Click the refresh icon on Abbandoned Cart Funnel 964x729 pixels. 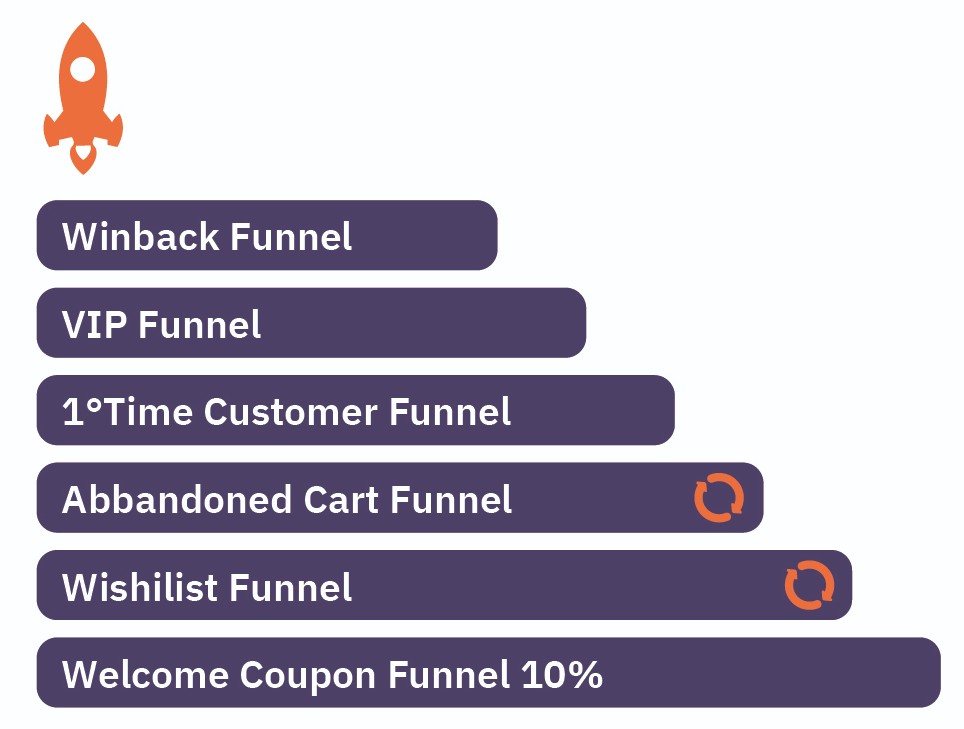click(x=719, y=497)
